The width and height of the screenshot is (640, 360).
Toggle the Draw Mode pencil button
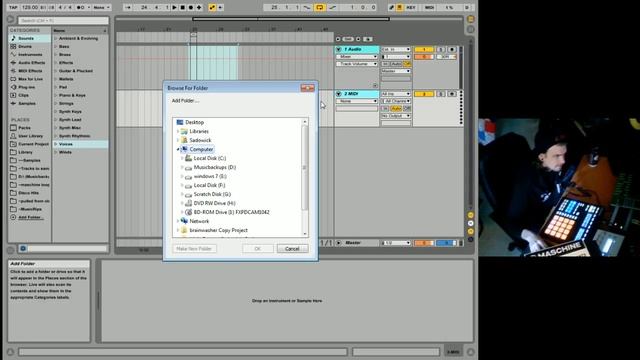click(391, 7)
